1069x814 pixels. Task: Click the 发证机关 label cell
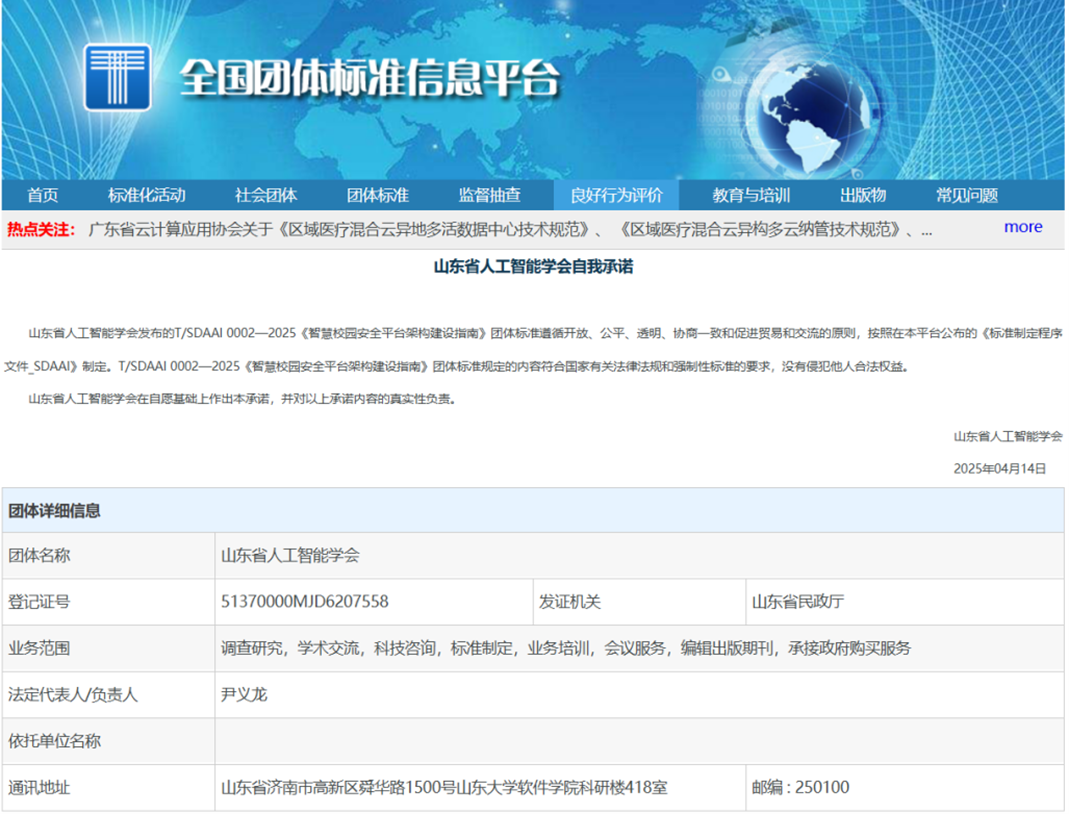639,602
